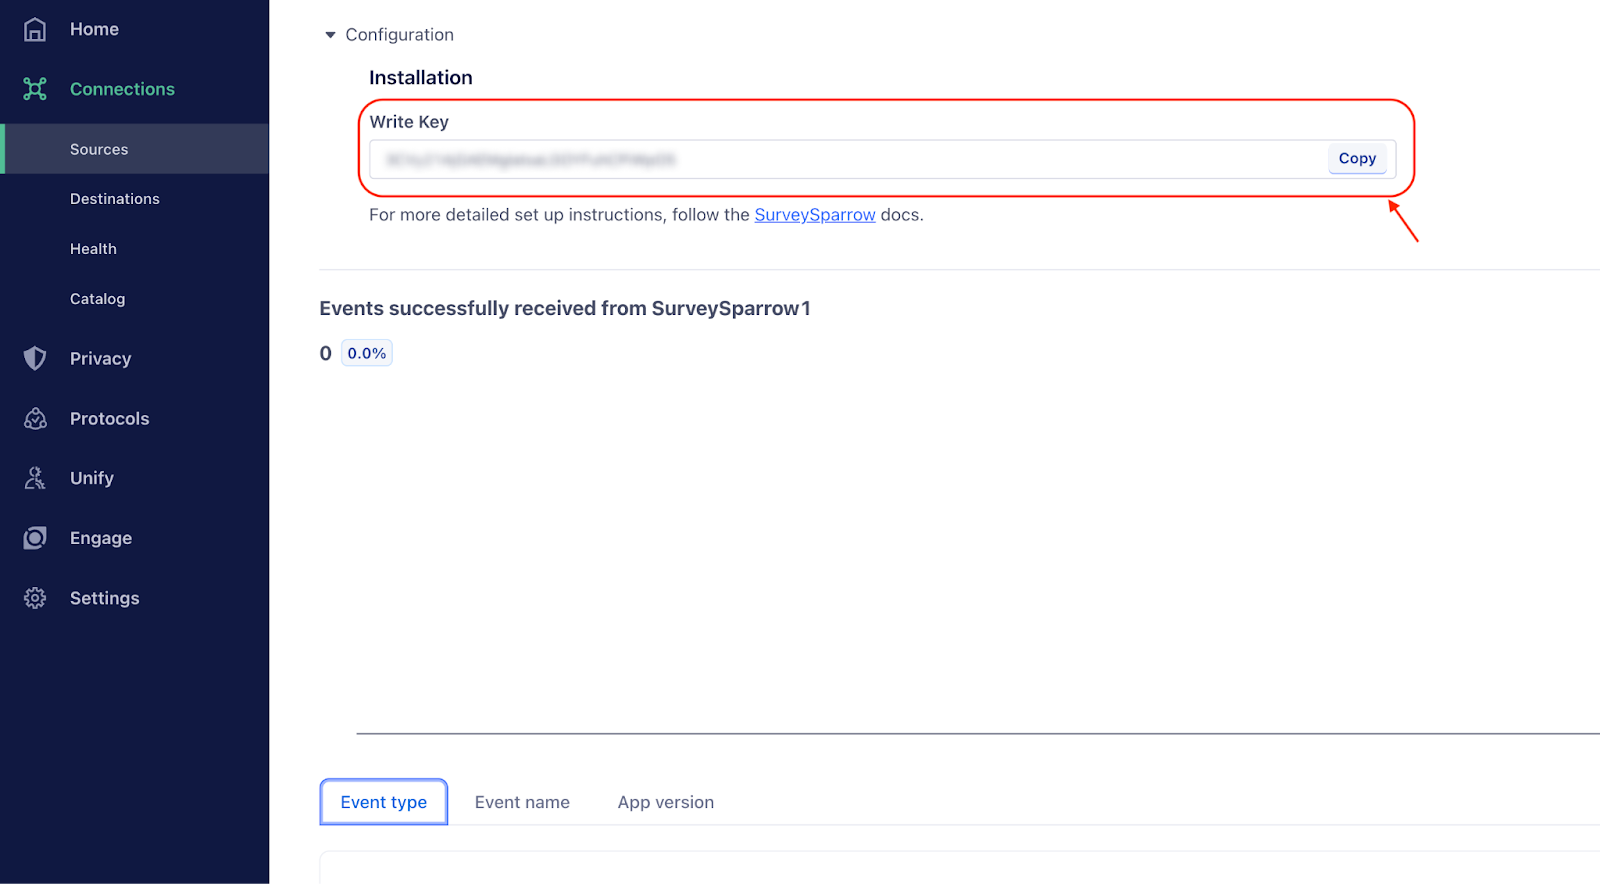Viewport: 1600px width, 884px height.
Task: Collapse the Configuration section triangle
Action: (330, 35)
